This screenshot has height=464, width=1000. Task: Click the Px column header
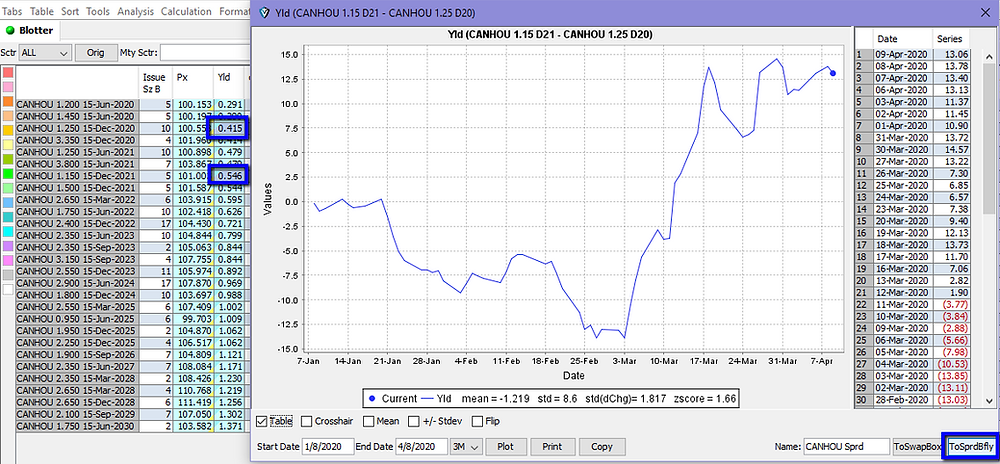tap(193, 82)
